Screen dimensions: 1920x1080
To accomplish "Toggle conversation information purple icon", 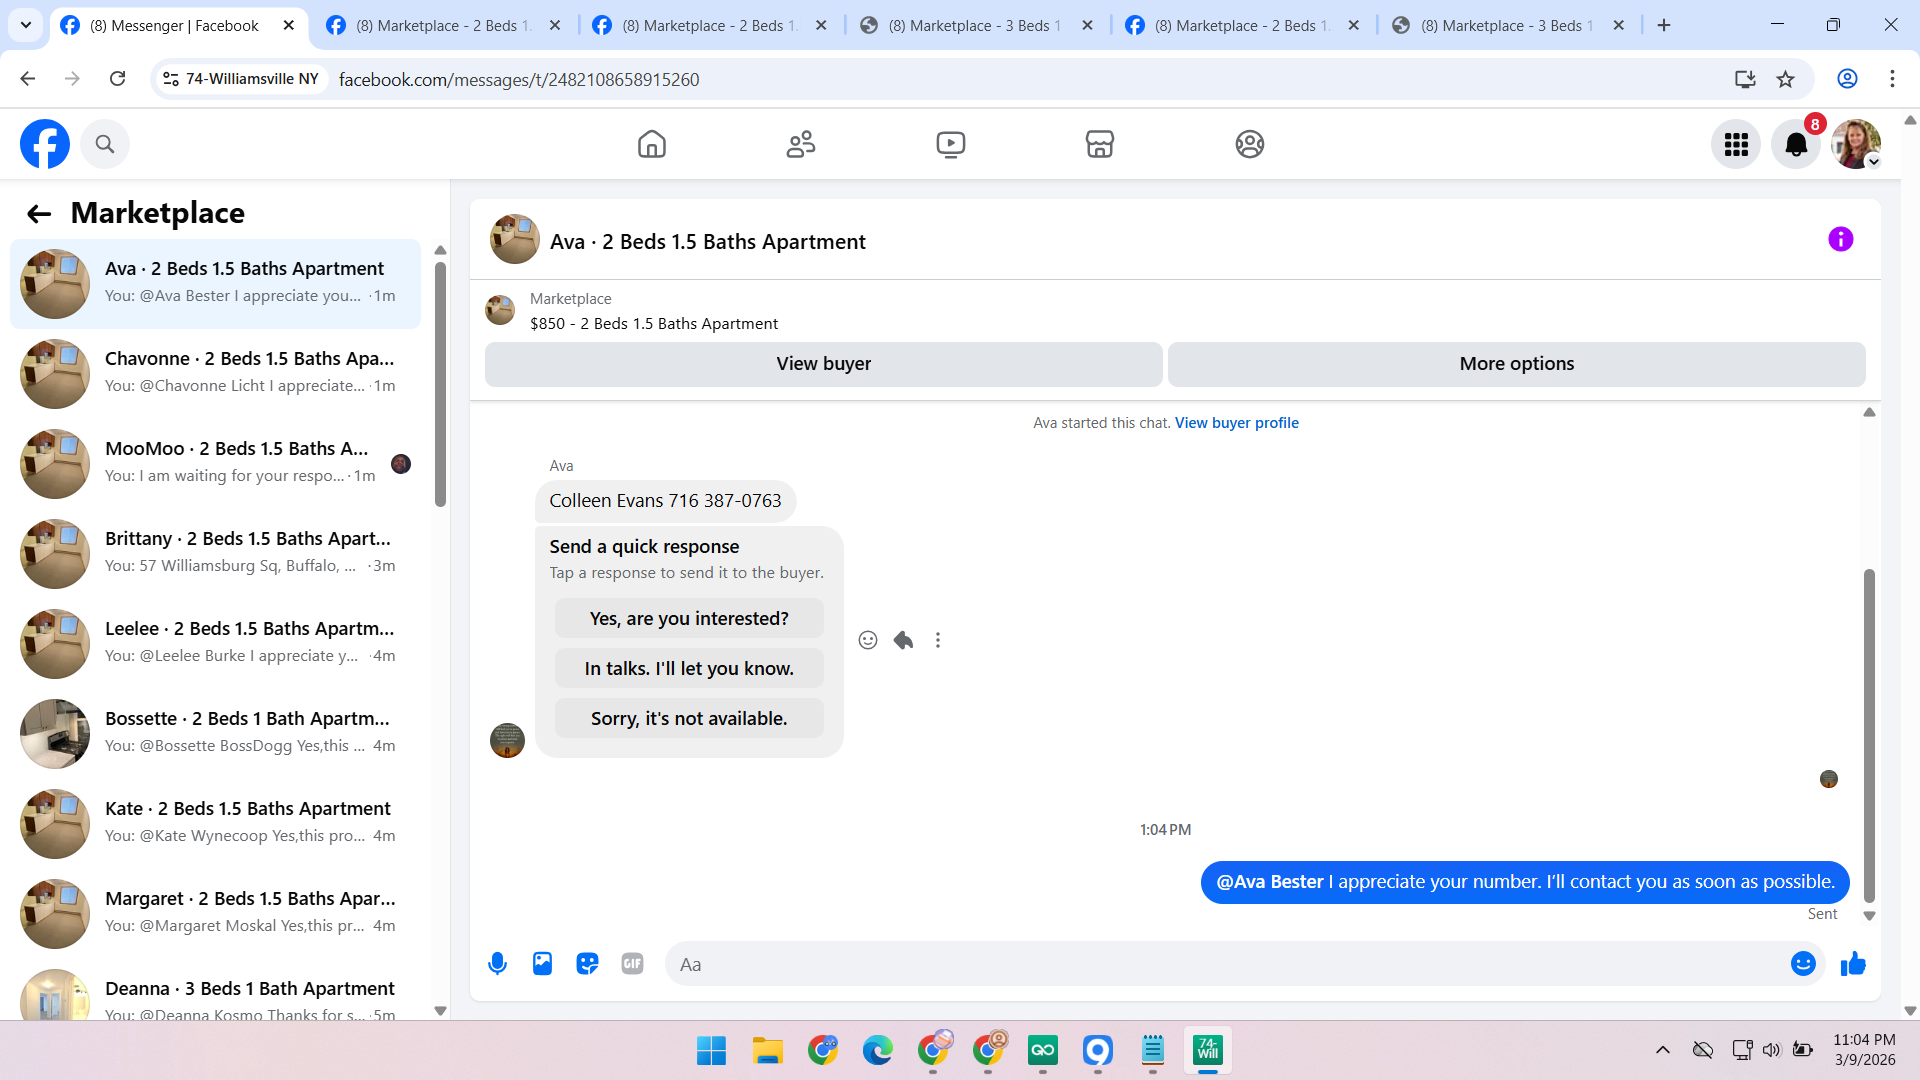I will [x=1840, y=240].
